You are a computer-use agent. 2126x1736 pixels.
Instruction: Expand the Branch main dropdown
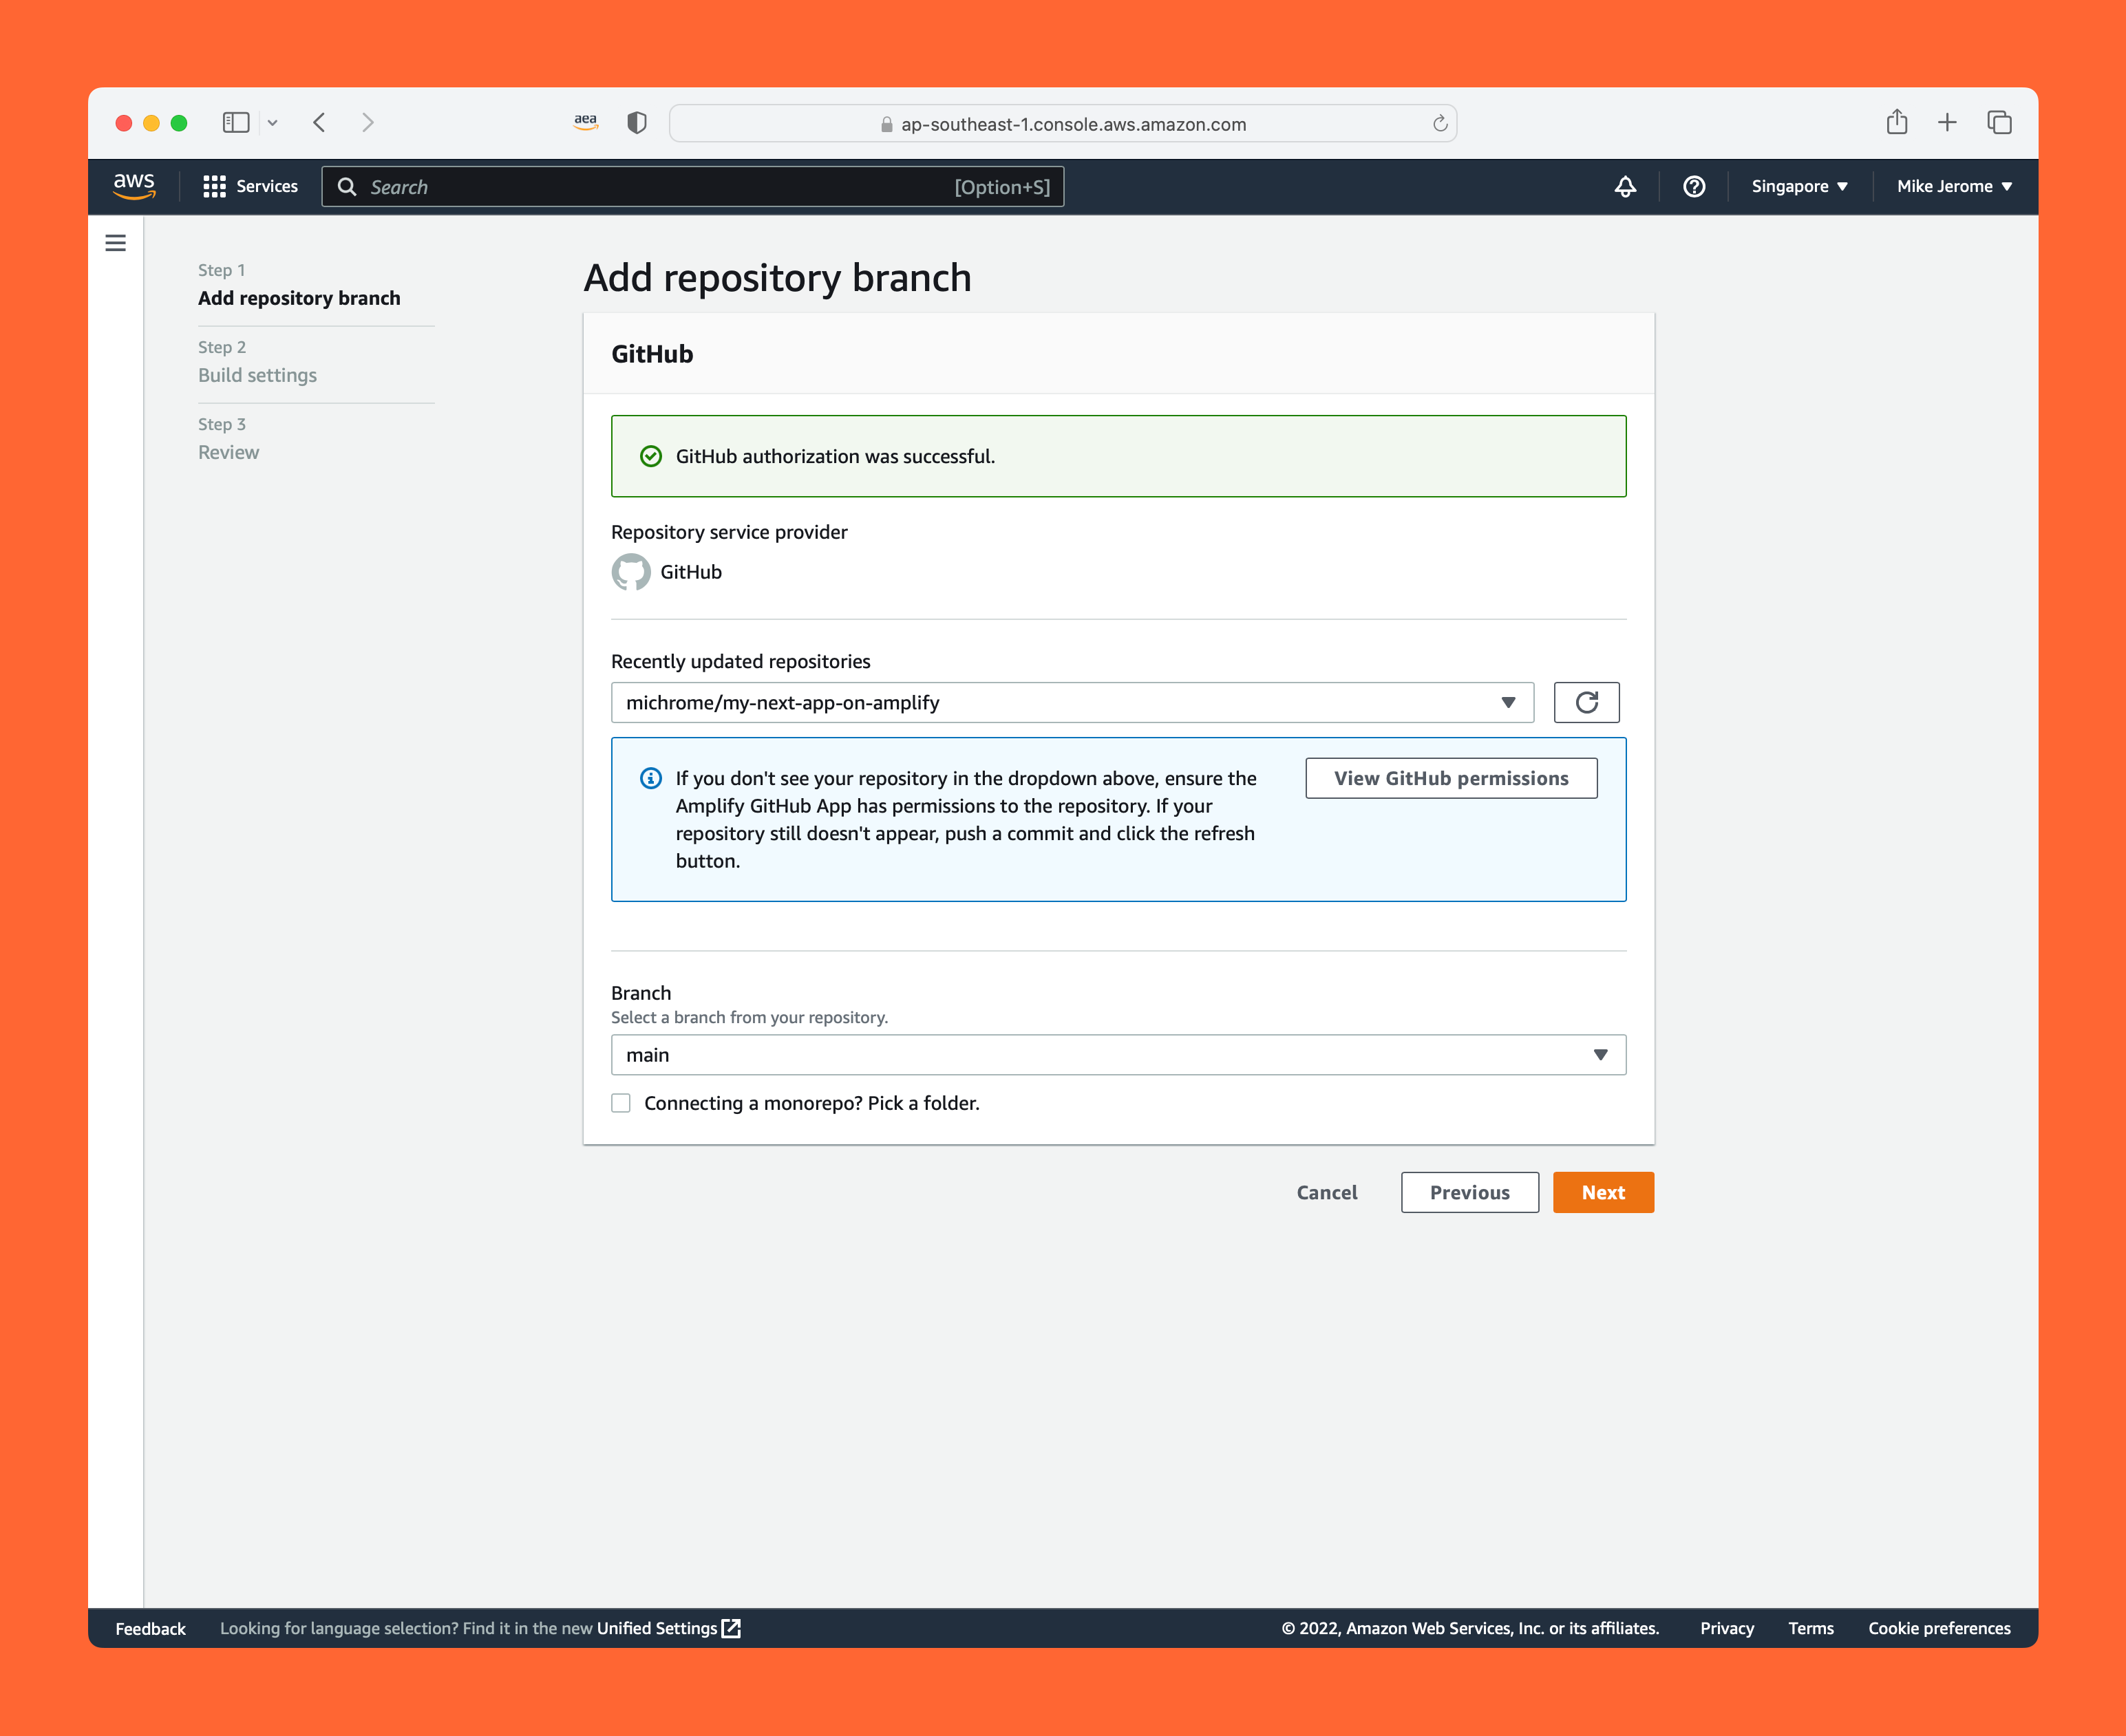(1117, 1055)
